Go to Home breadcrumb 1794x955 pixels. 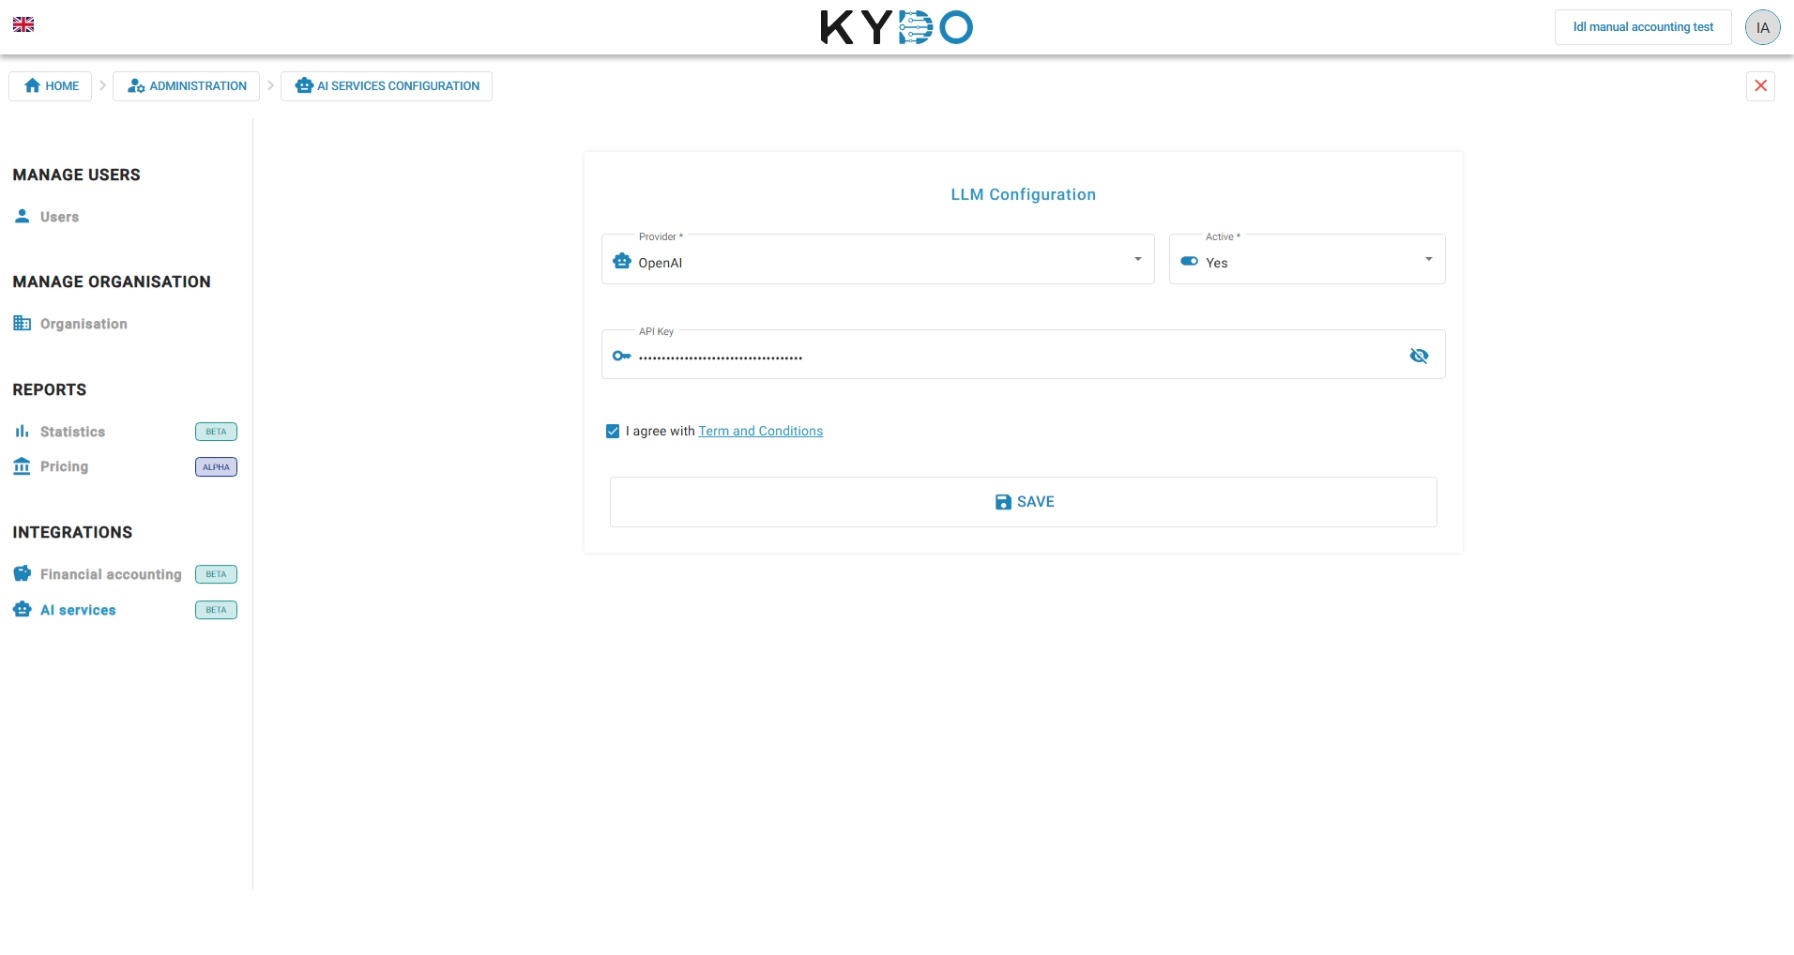point(50,86)
